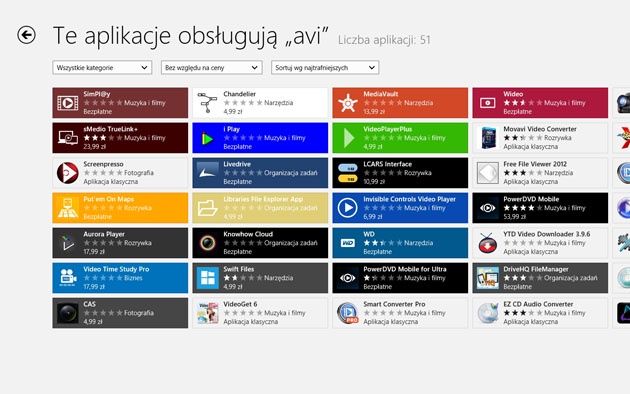Click the page heading Te aplikacje obsługują avi
Viewport: 630px width, 394px height.
(x=191, y=36)
